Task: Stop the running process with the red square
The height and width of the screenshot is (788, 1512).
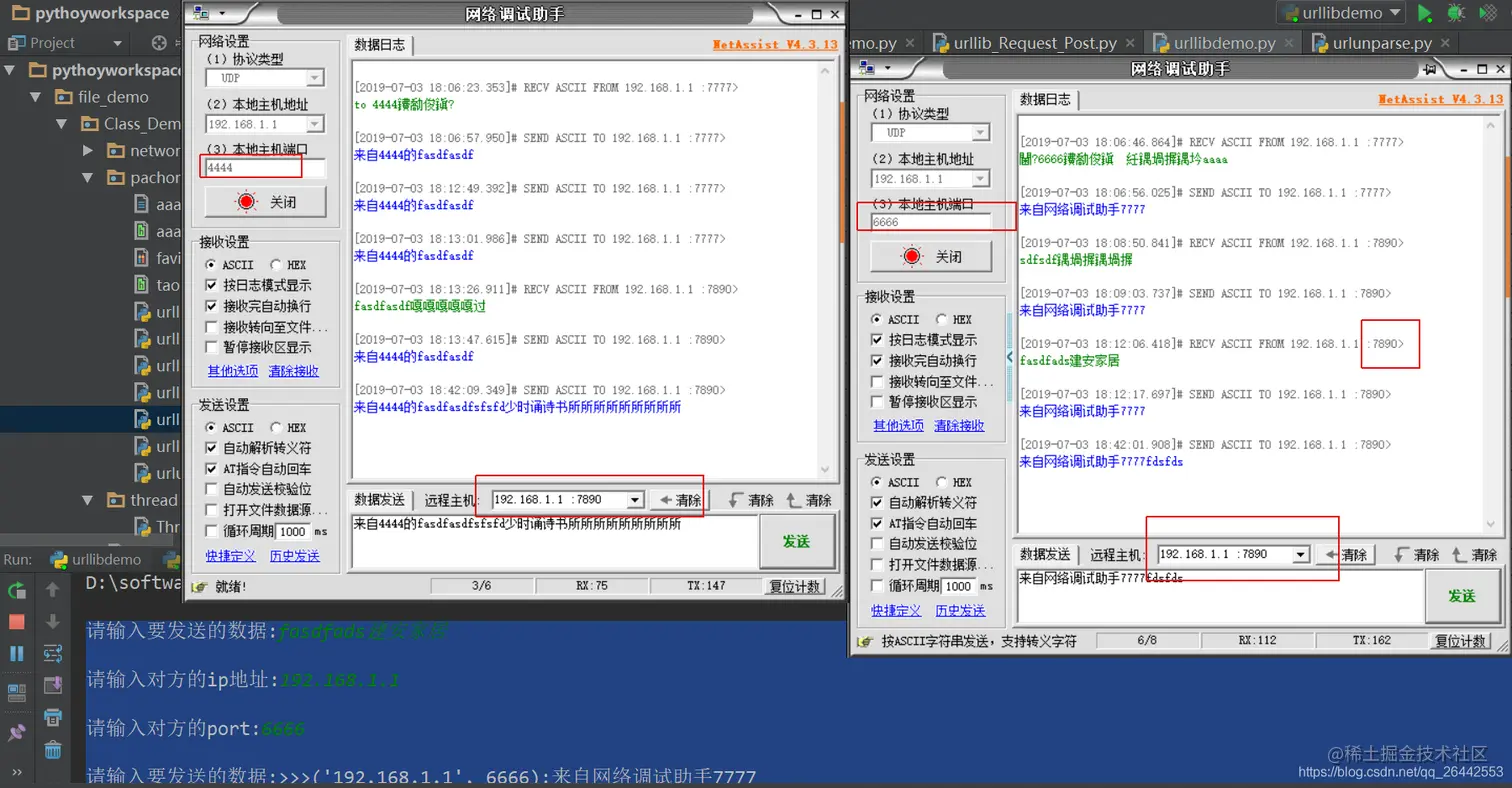Action: 16,622
